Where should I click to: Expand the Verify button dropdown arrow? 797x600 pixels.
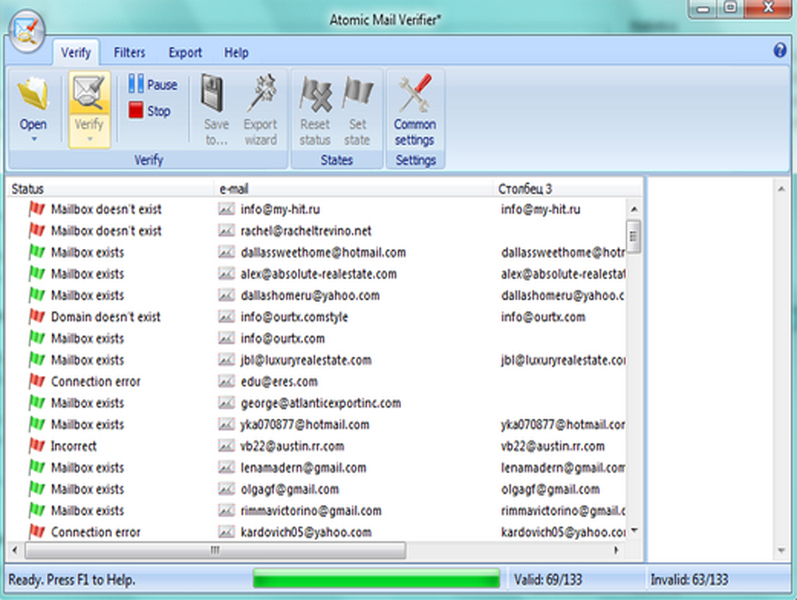[x=89, y=139]
